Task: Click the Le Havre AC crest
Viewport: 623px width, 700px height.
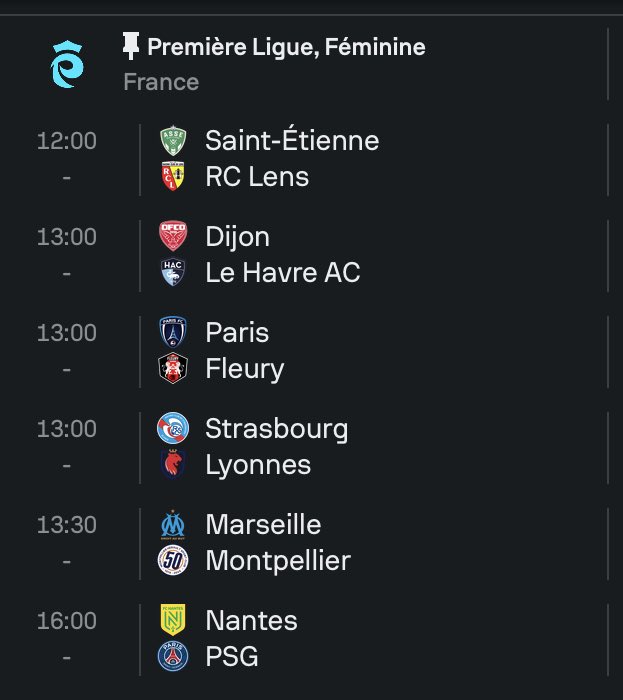Action: pos(173,273)
